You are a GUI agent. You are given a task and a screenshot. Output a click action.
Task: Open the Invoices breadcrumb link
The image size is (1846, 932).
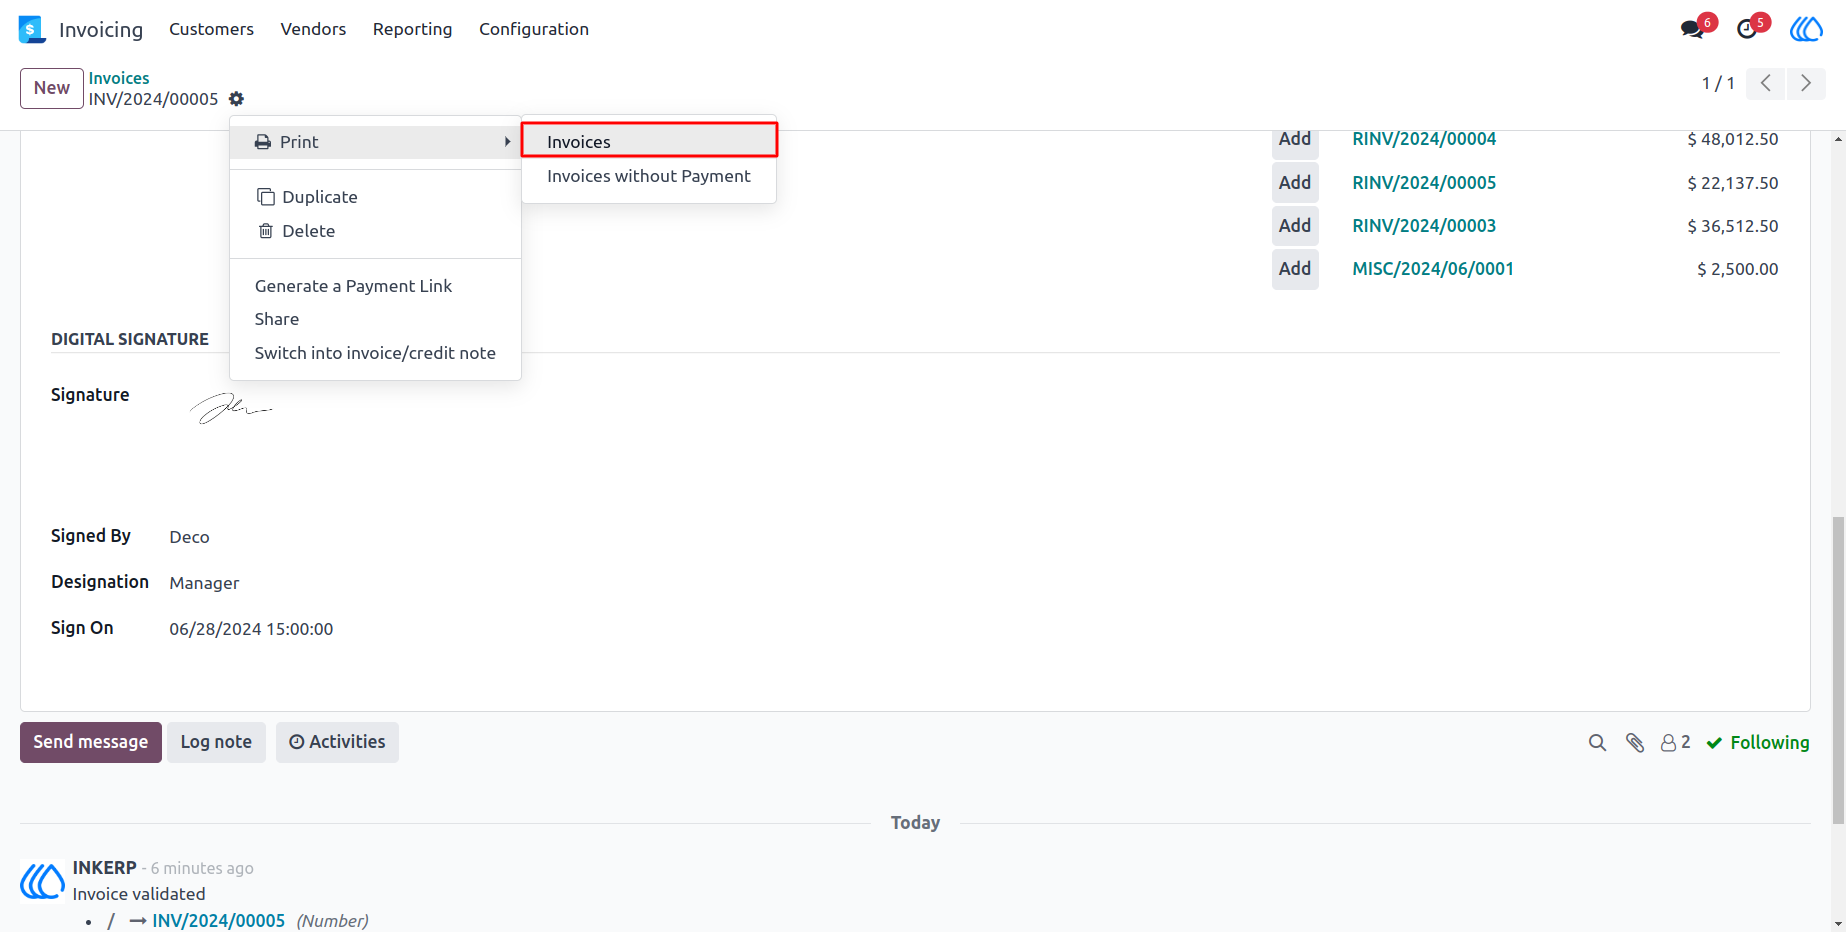(119, 78)
